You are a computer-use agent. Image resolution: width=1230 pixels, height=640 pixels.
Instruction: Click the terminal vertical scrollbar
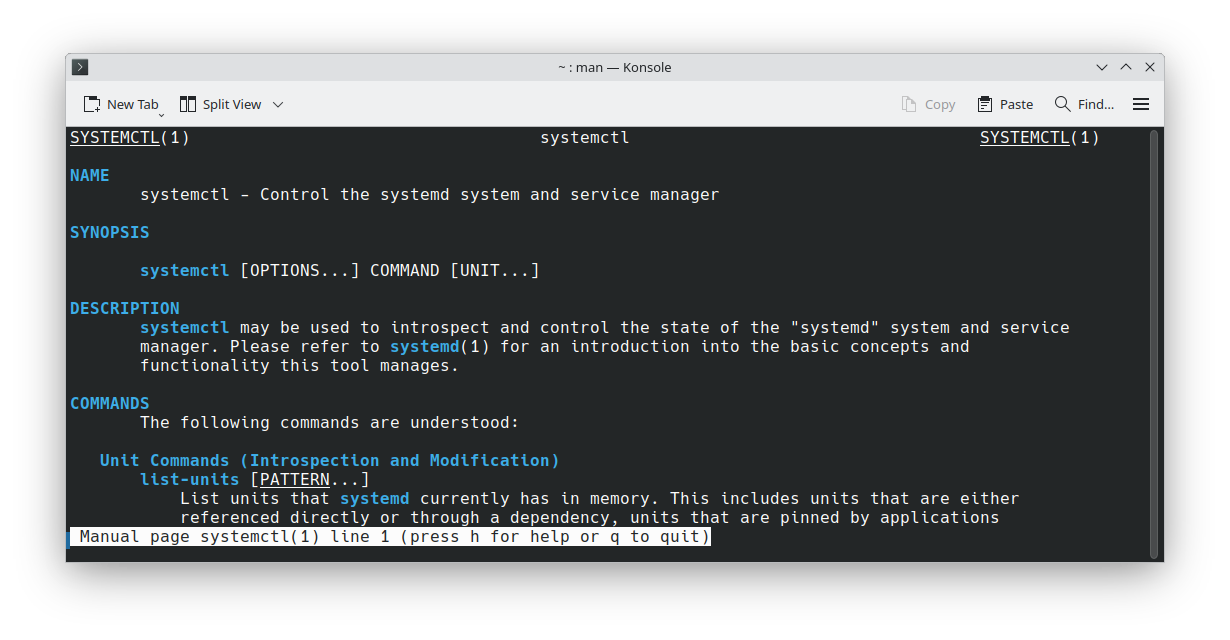[1153, 340]
